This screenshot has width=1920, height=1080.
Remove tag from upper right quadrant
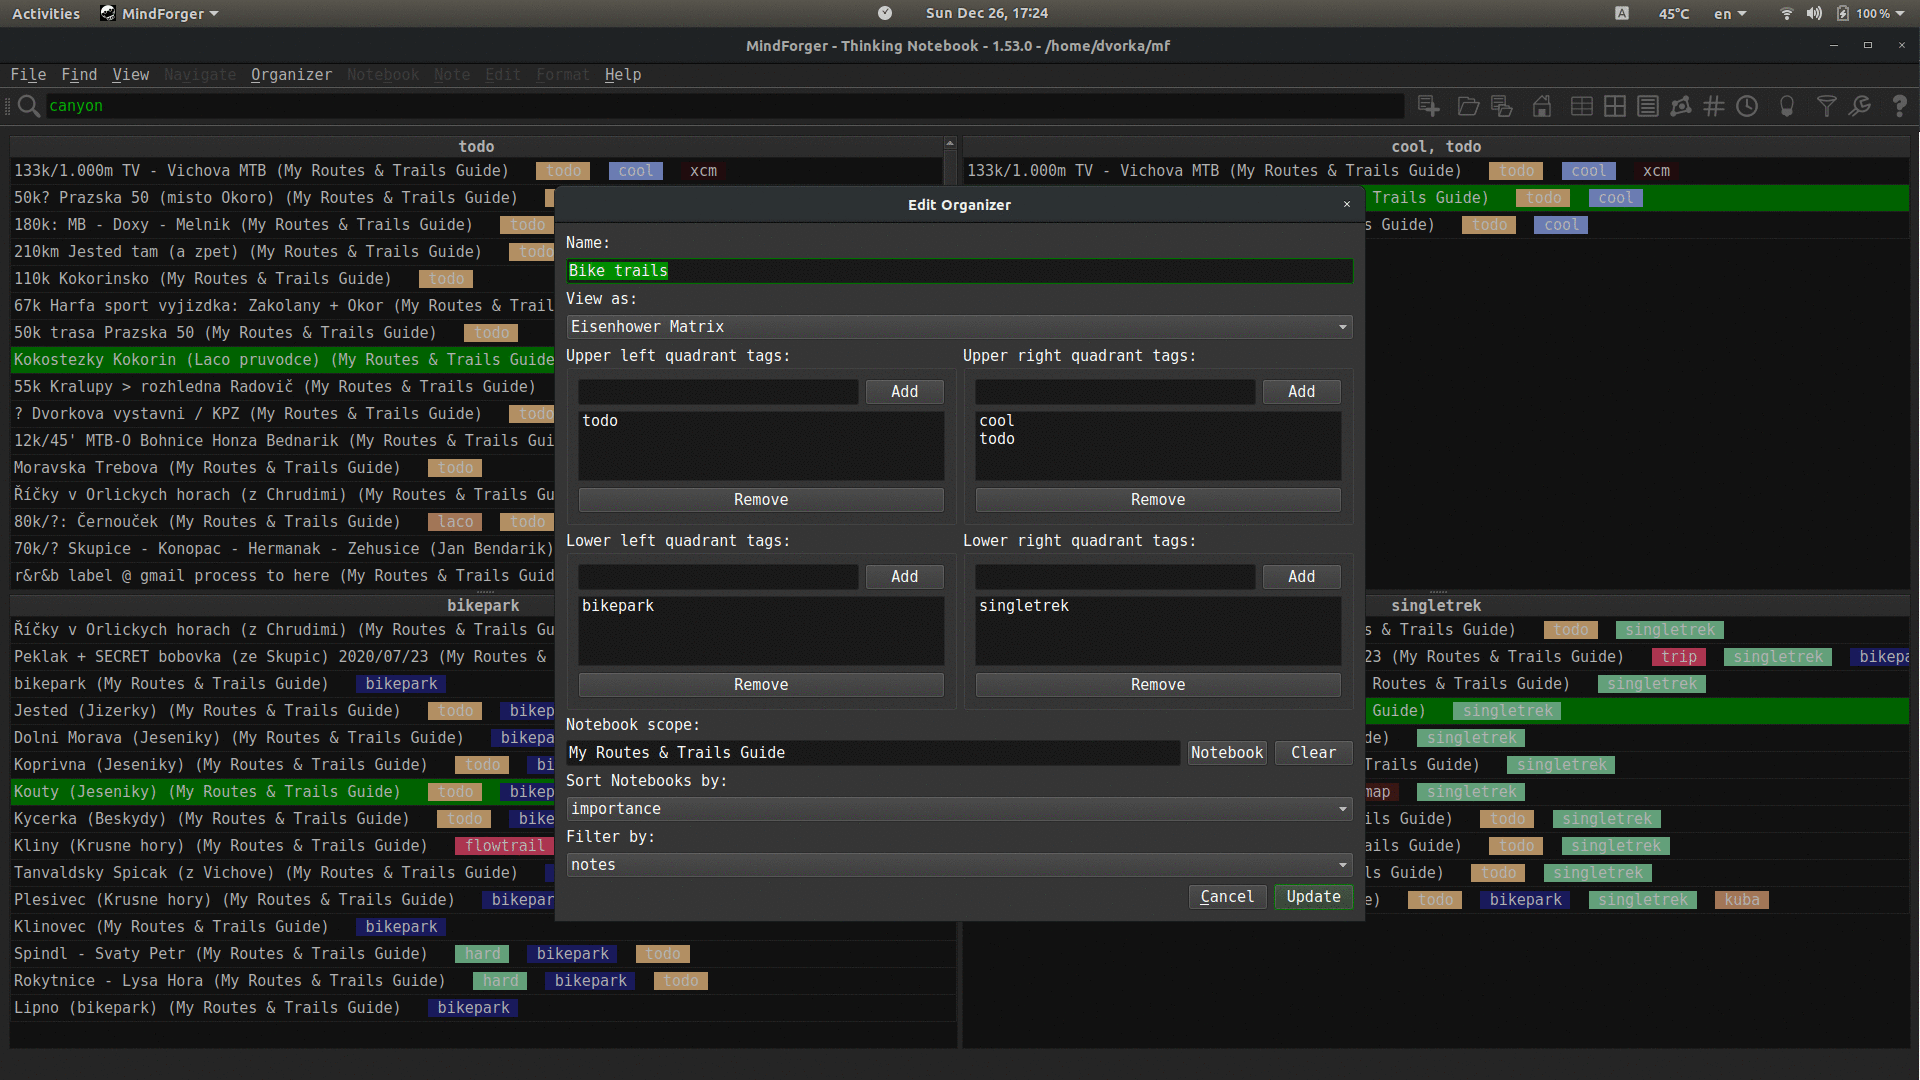(1158, 500)
